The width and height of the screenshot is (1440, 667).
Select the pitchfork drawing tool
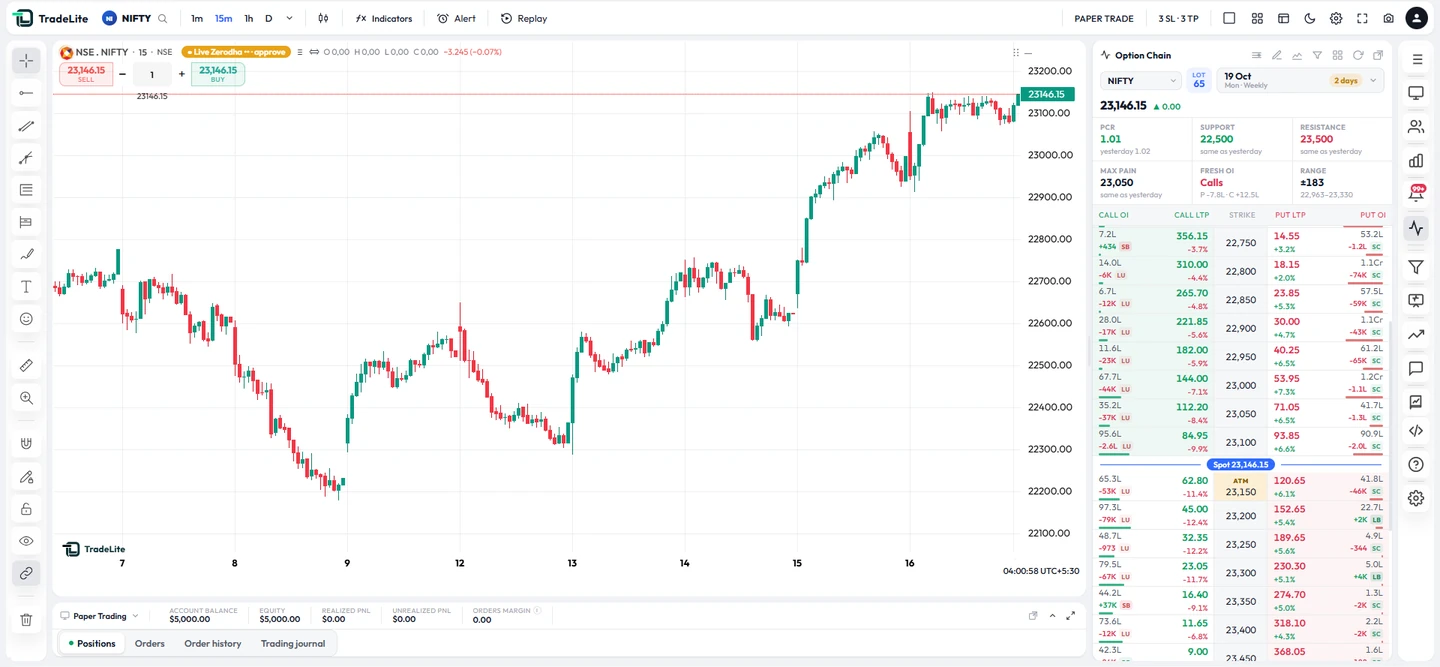tap(26, 158)
